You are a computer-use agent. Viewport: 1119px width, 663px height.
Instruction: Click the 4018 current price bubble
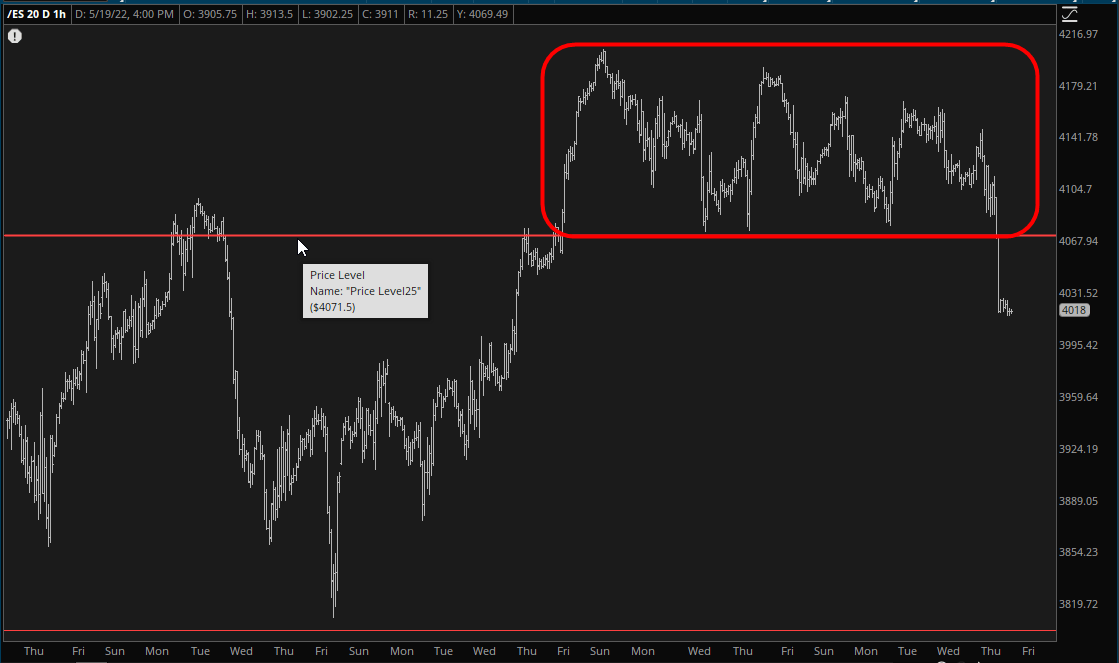coord(1074,311)
